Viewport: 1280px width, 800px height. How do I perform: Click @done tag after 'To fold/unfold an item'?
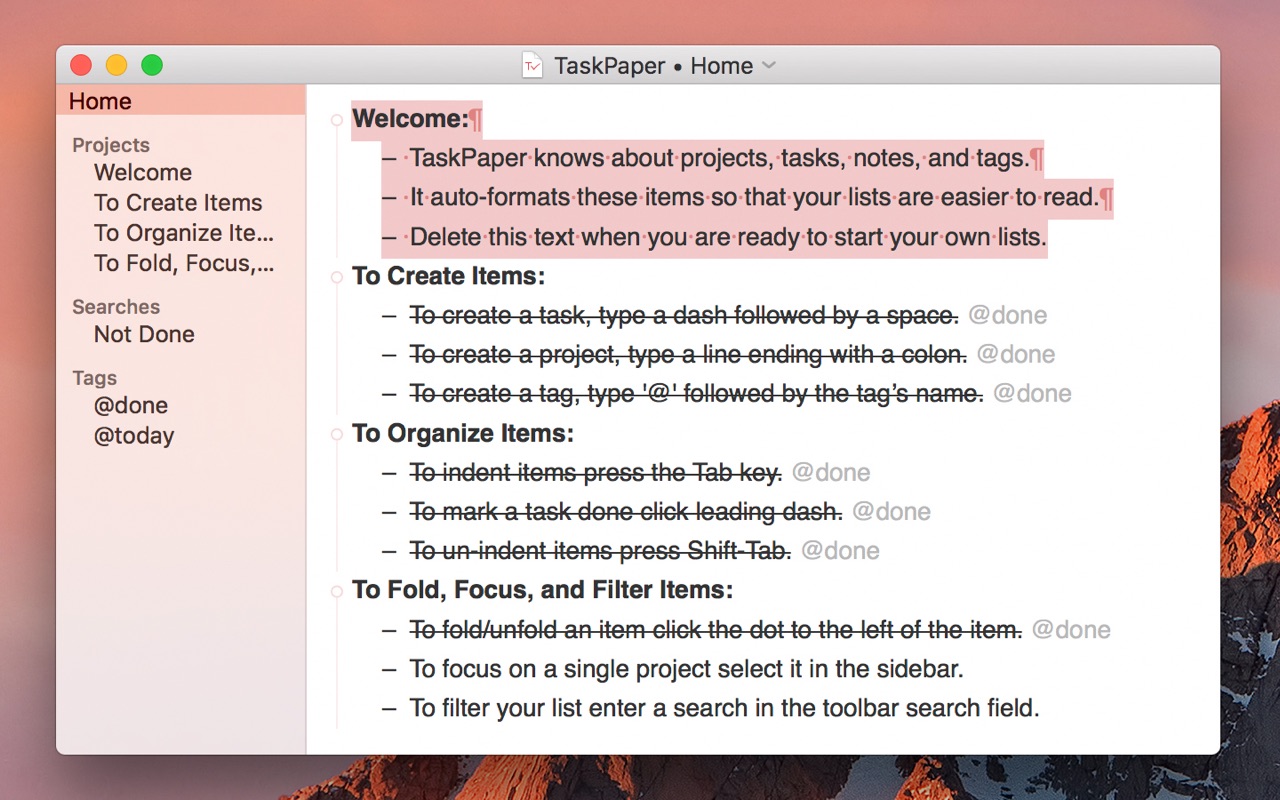point(1071,629)
